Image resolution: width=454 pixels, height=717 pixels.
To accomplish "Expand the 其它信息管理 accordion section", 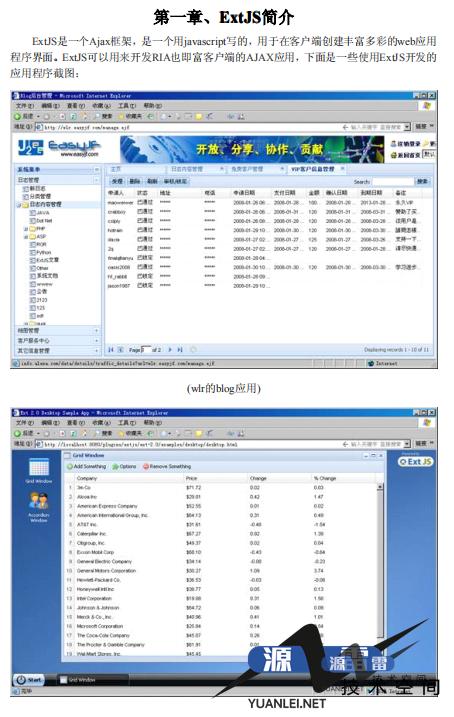I will tap(96, 351).
